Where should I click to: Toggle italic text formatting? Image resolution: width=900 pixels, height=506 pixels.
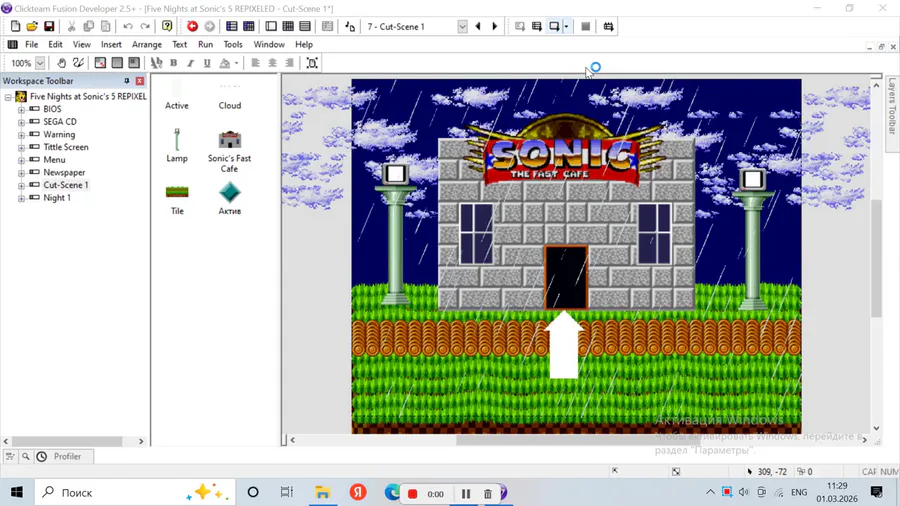[190, 63]
